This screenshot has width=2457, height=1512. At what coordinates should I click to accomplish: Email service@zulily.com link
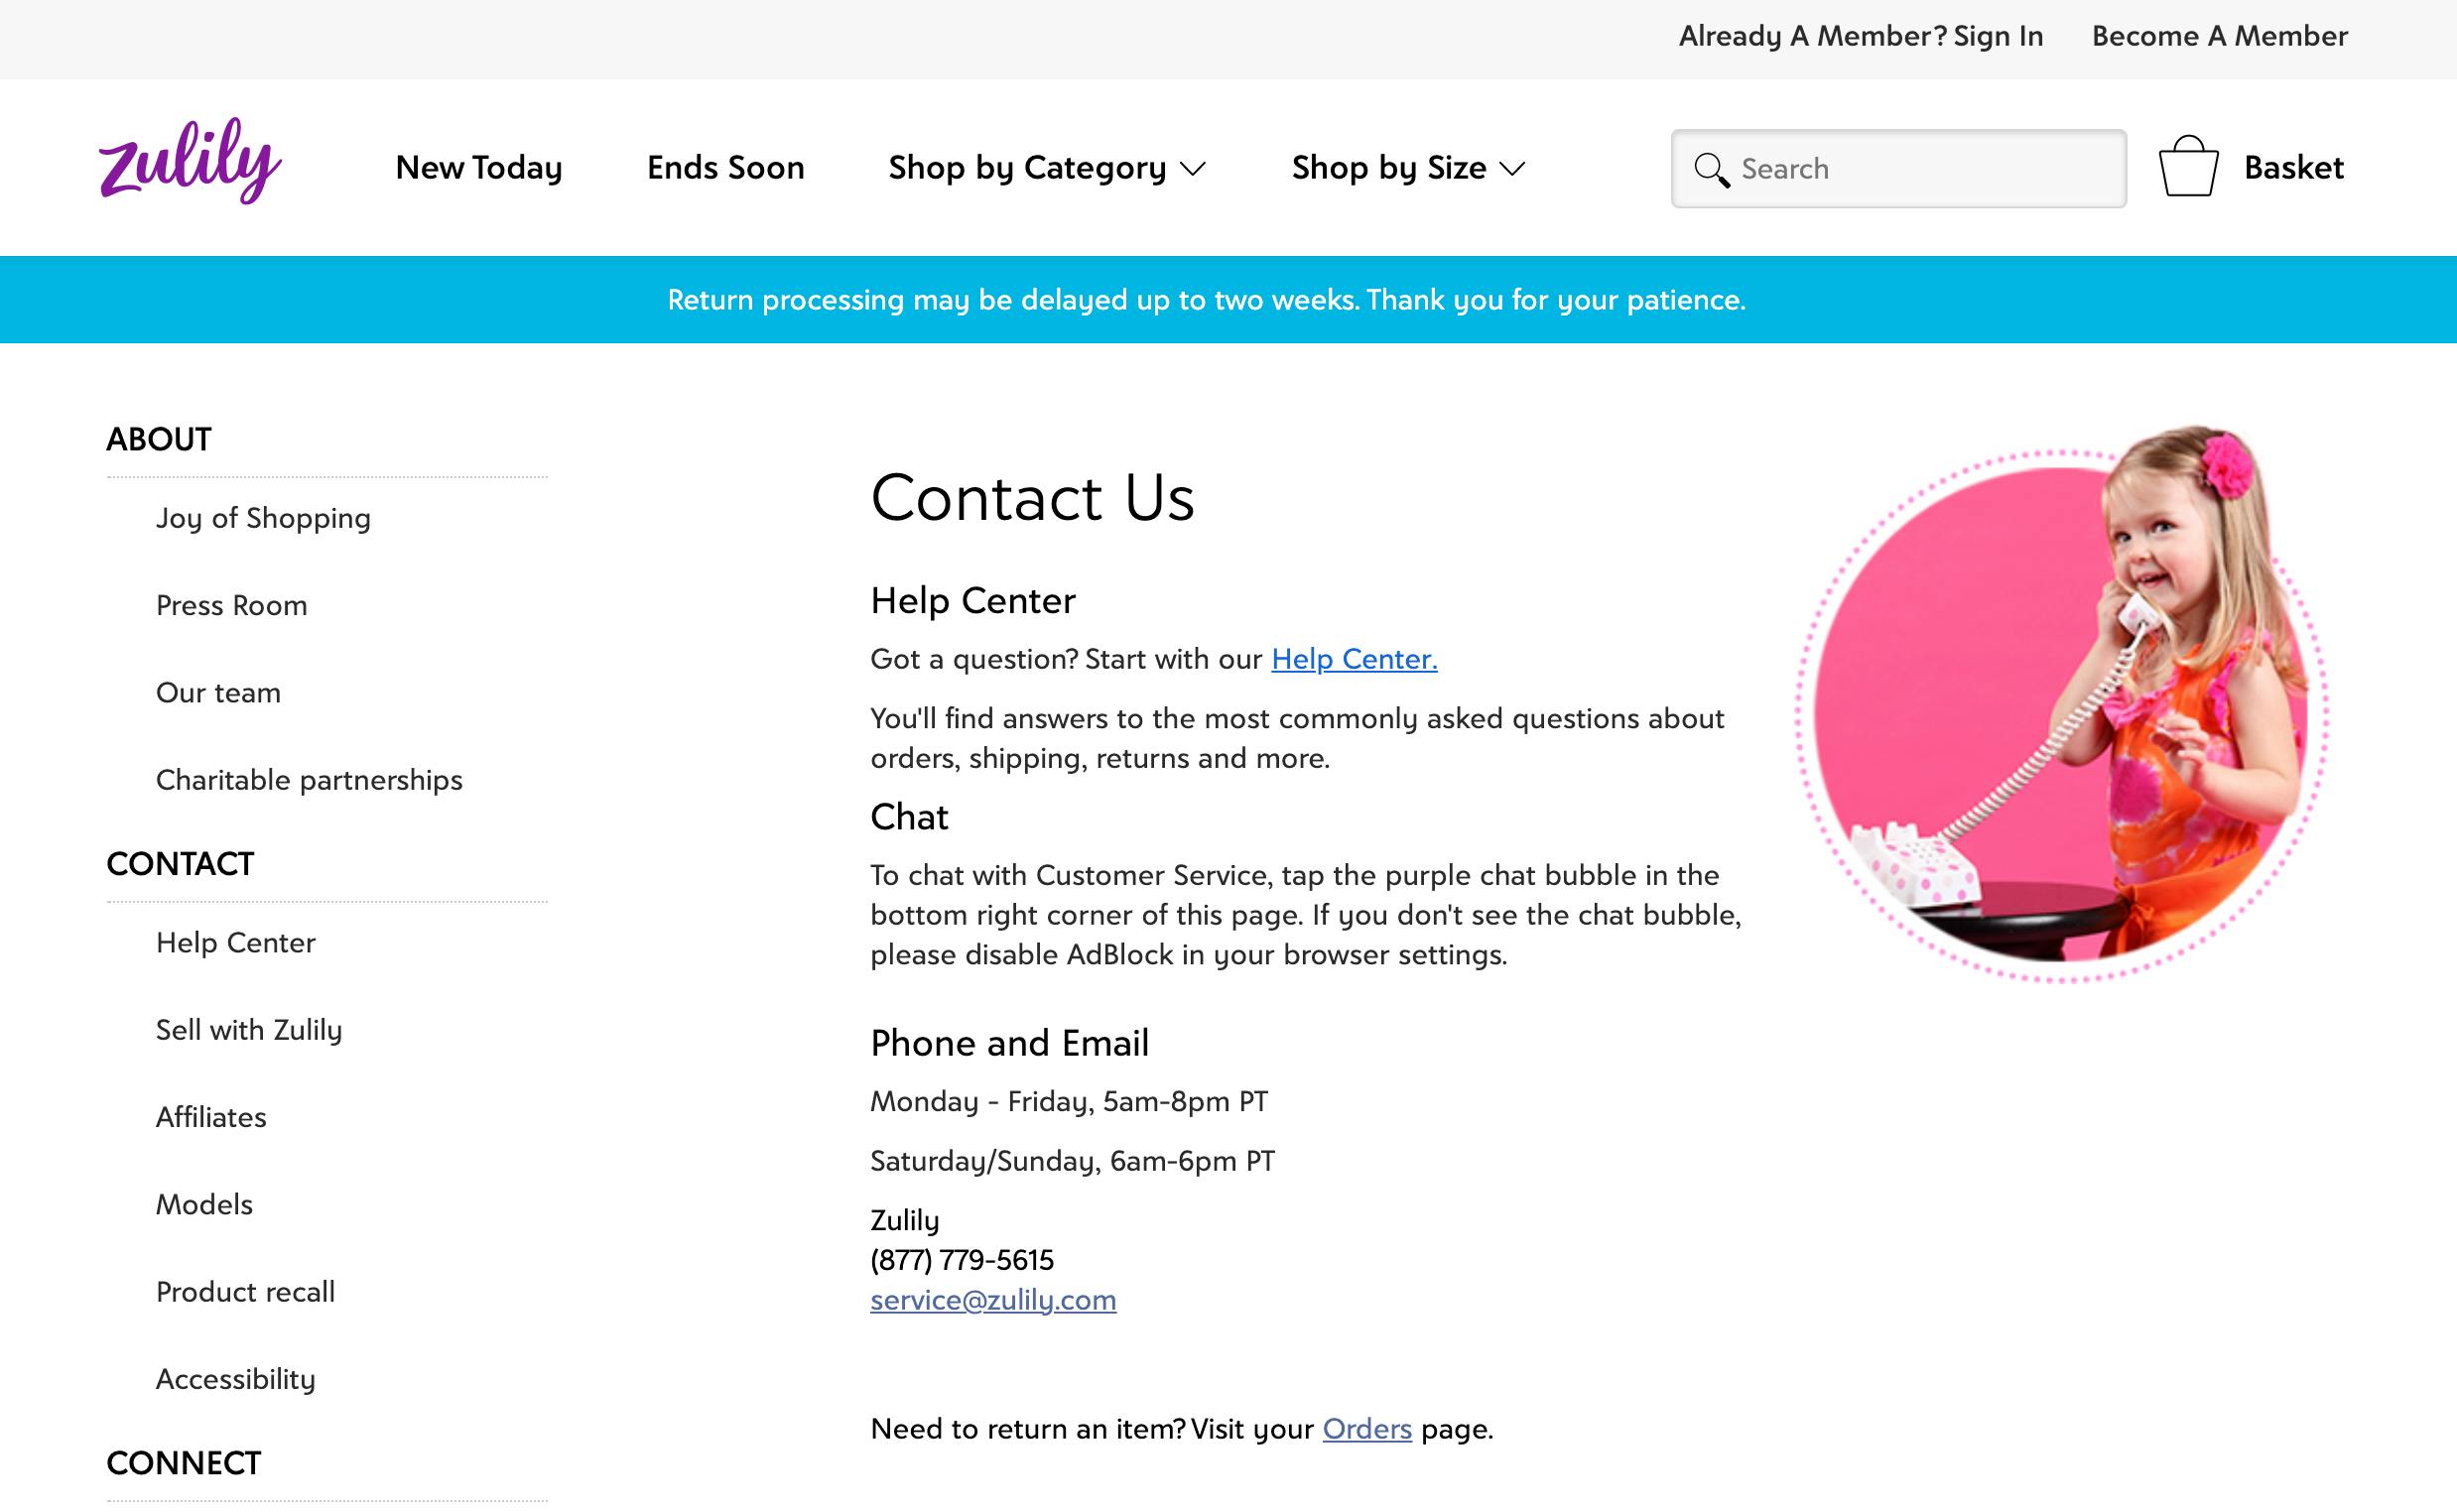tap(993, 1299)
